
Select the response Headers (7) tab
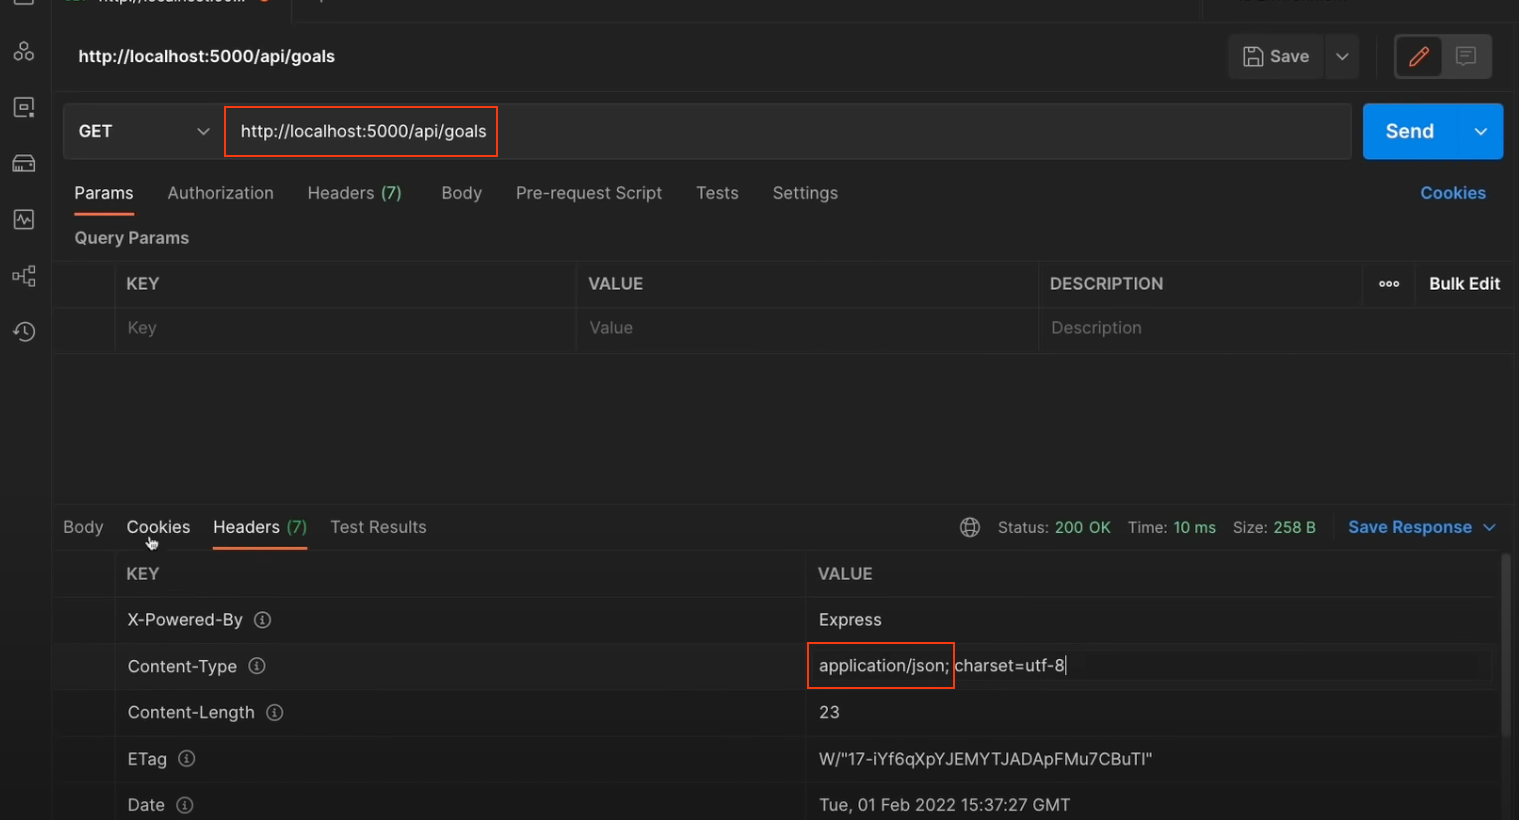tap(260, 527)
